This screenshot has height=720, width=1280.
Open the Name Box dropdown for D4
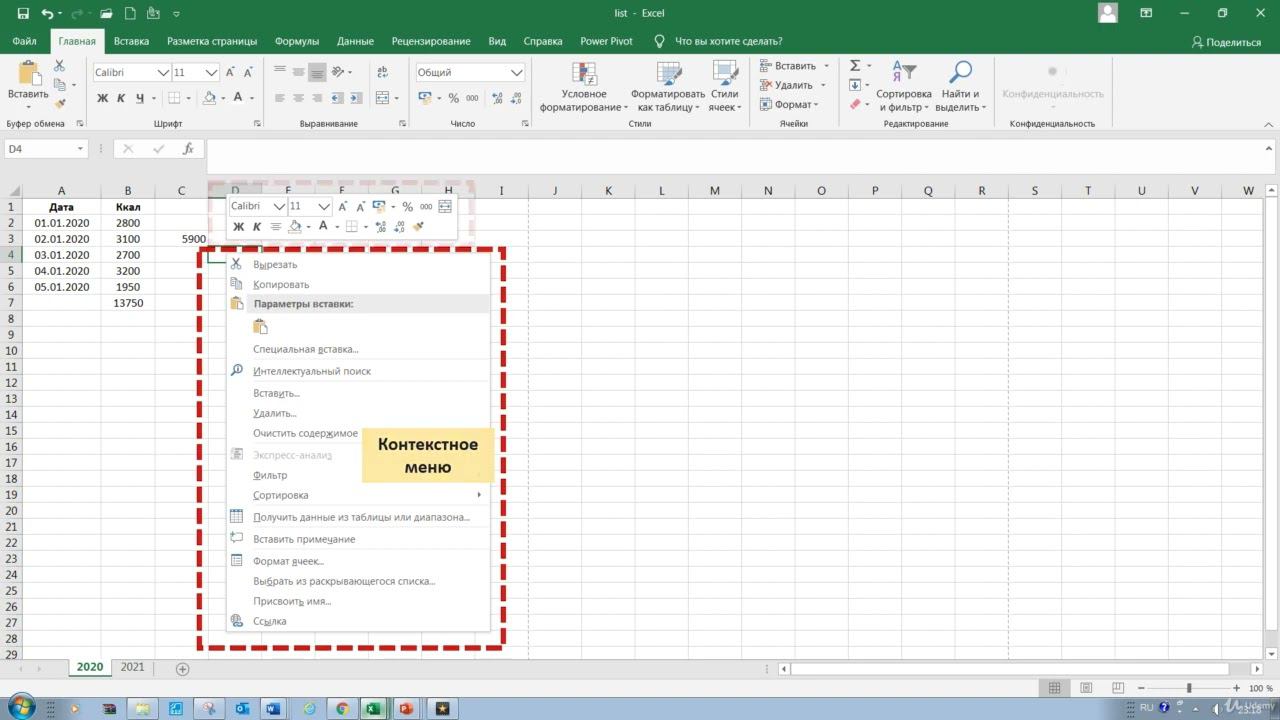coord(80,149)
